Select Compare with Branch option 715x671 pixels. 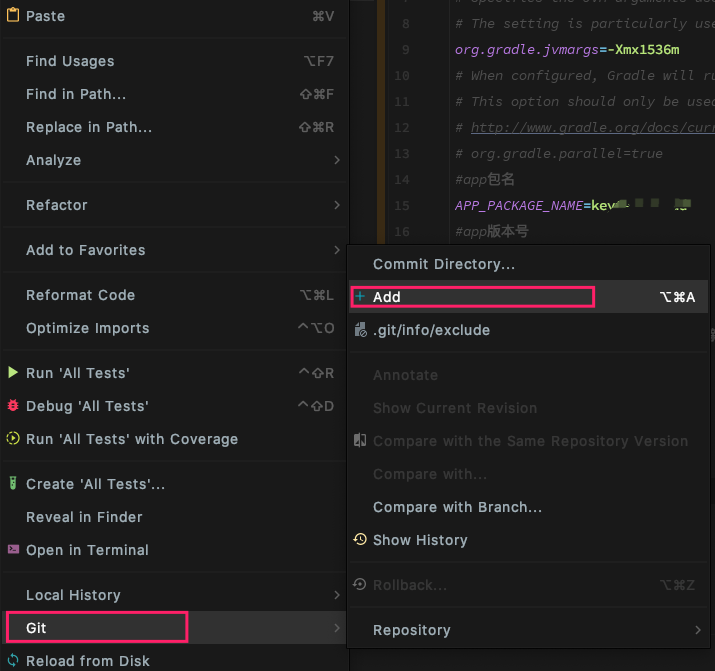457,507
